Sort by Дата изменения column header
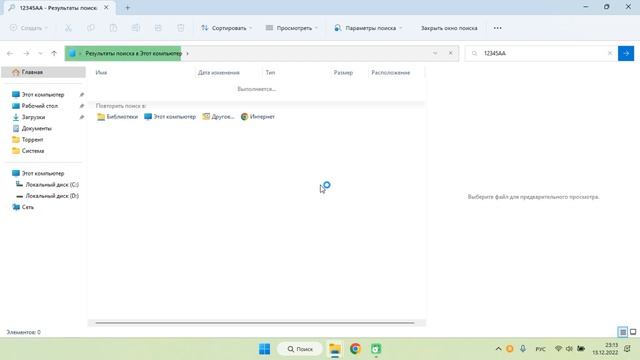The width and height of the screenshot is (640, 360). pos(219,73)
